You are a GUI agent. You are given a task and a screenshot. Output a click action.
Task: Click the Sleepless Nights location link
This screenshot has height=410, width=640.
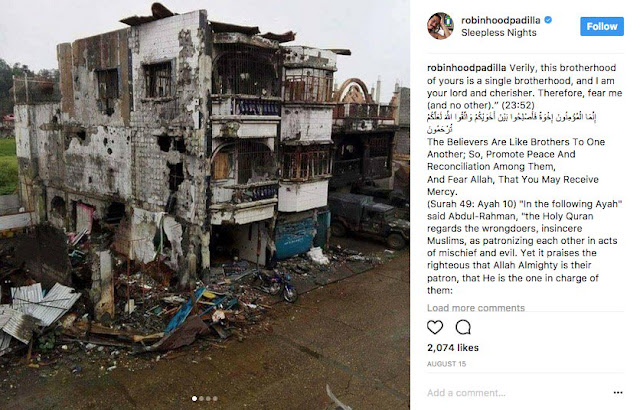click(x=499, y=33)
